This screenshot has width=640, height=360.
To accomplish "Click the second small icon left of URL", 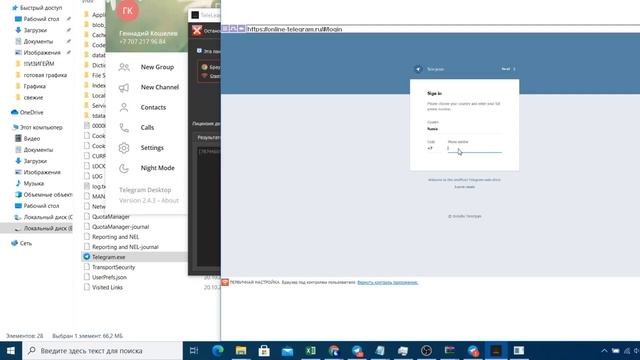I will click(x=233, y=29).
